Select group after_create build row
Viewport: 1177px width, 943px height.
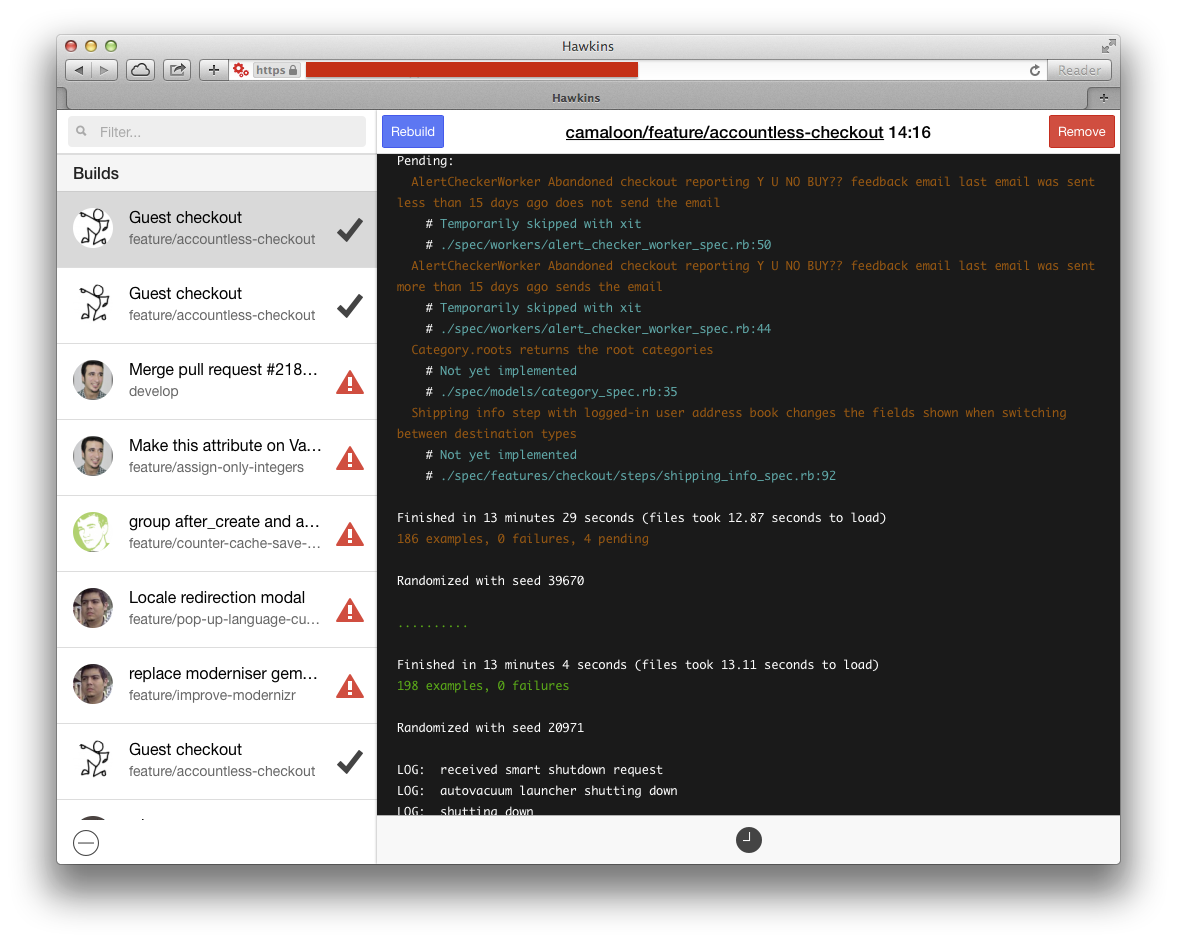(217, 532)
